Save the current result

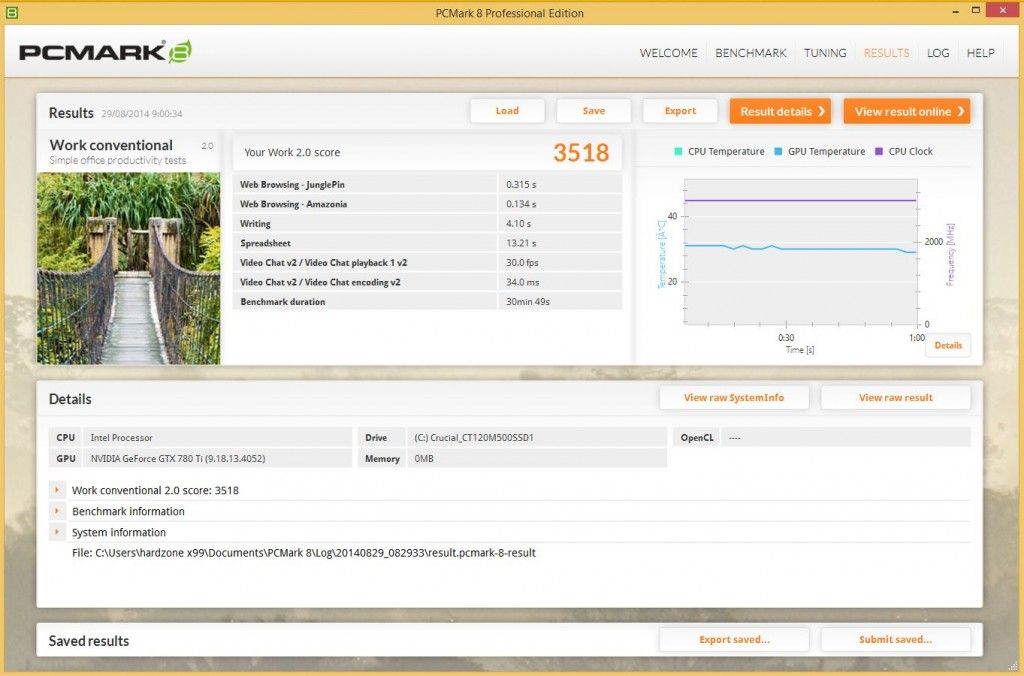tap(594, 111)
